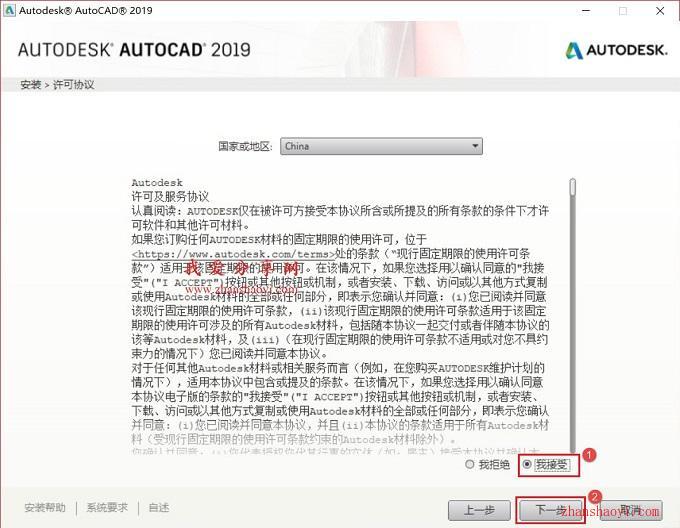Click the autodesk.com/terms hyperlink in agreement
Viewport: 680px width, 528px height.
(234, 254)
